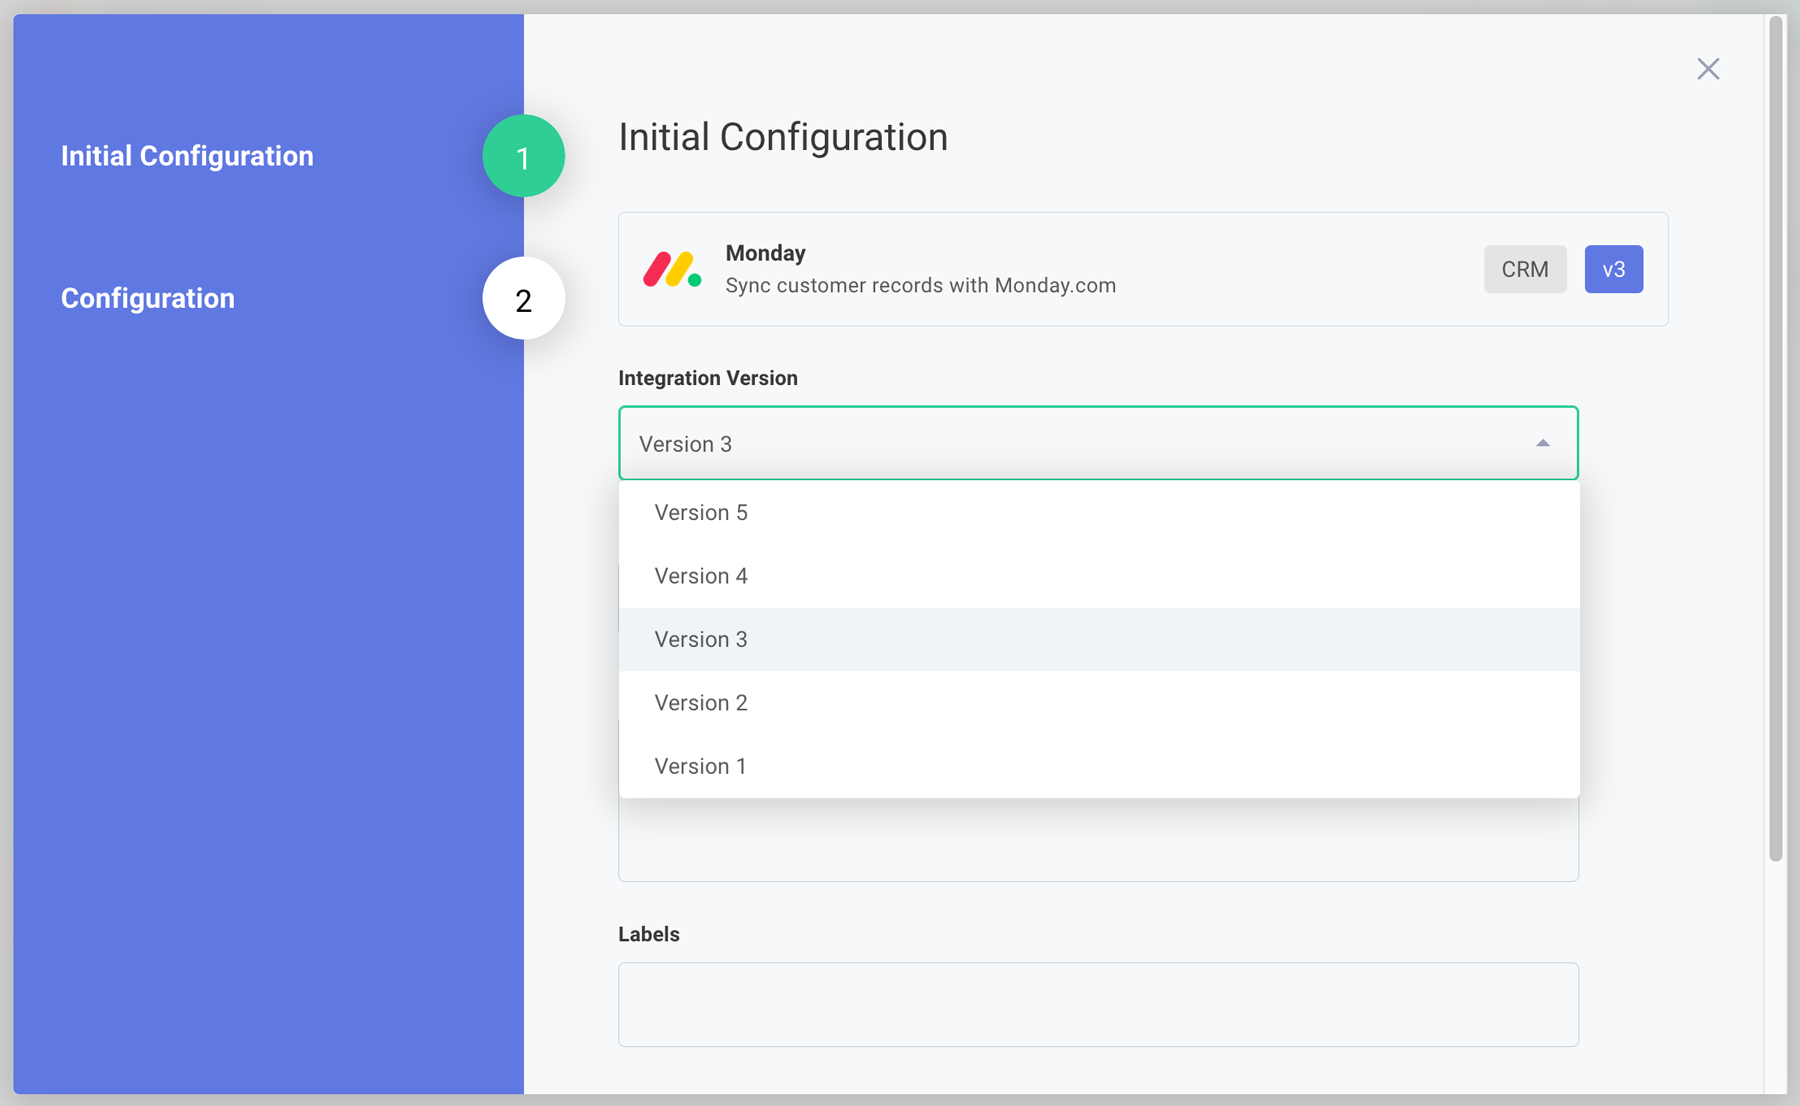Click the green step 1 indicator circle
The width and height of the screenshot is (1800, 1106).
coord(523,156)
